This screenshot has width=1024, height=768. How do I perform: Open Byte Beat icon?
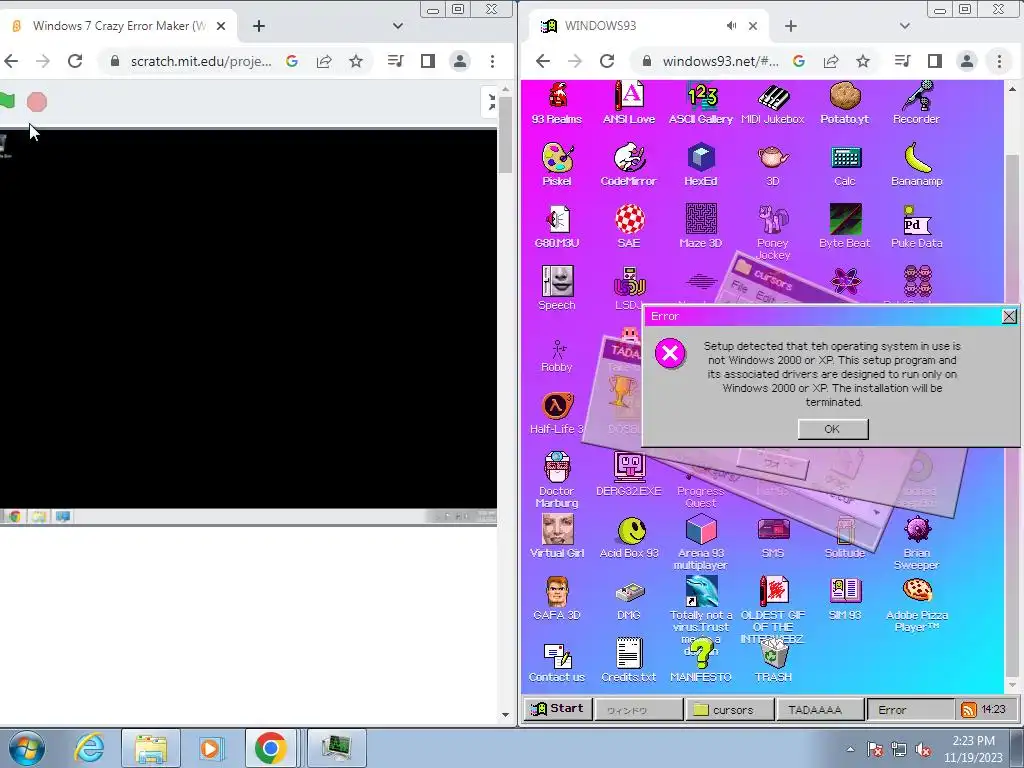click(844, 227)
